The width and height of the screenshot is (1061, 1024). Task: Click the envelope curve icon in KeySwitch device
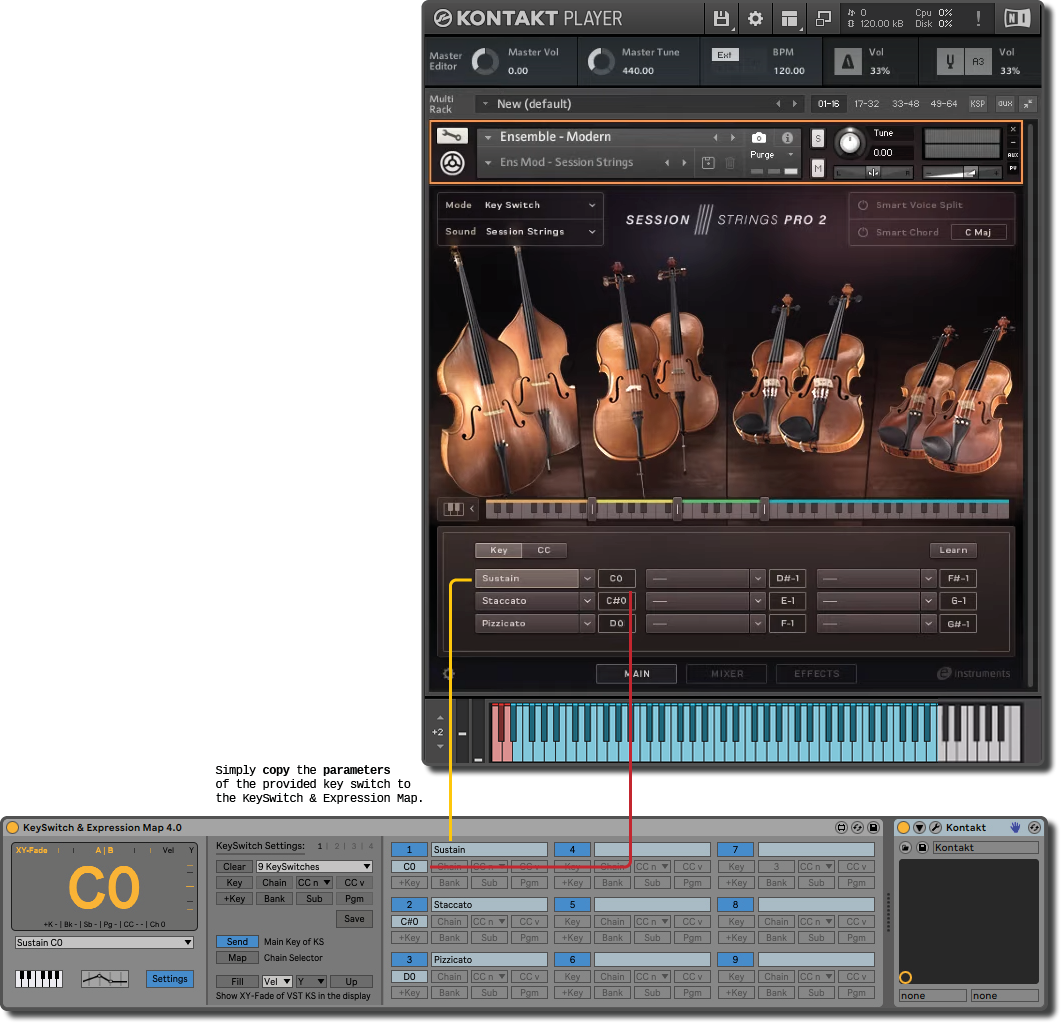(x=105, y=979)
